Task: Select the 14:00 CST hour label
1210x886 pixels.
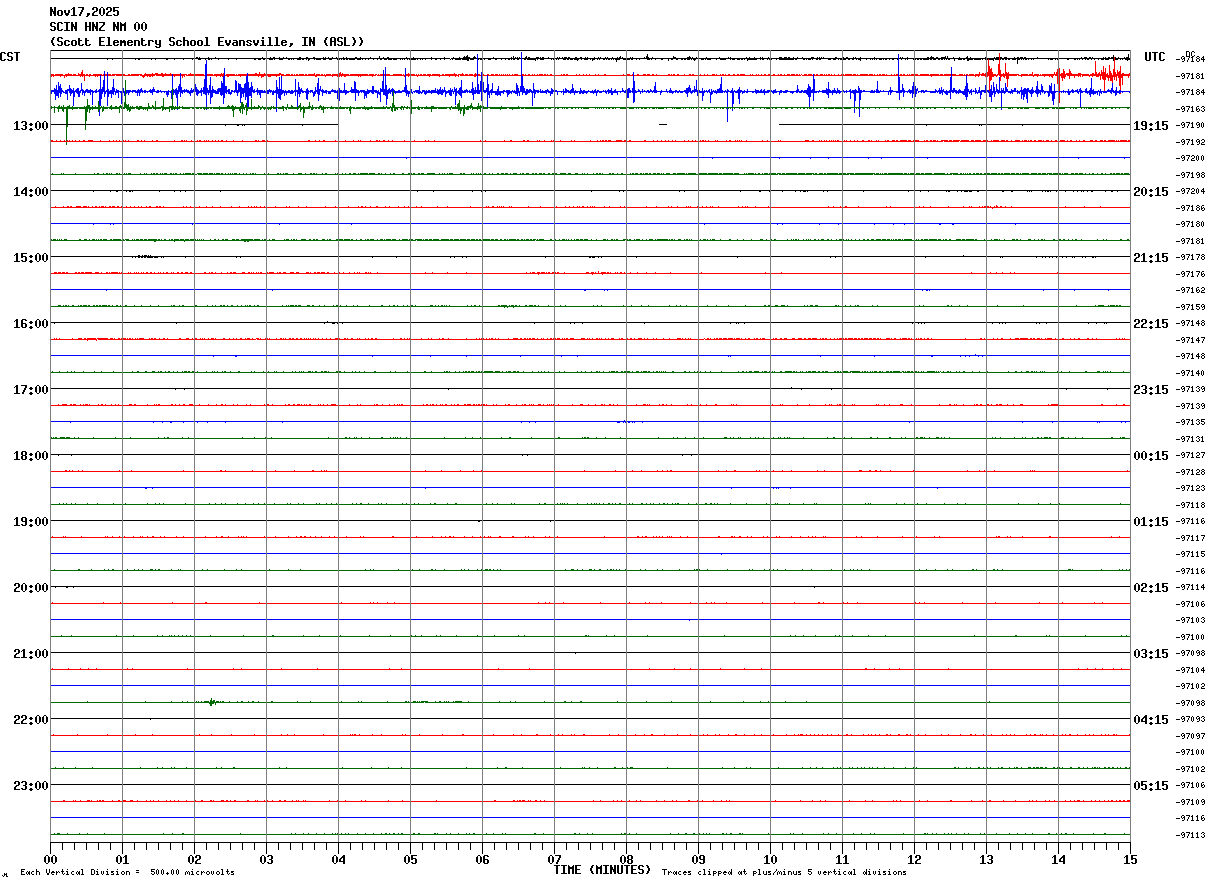Action: click(31, 192)
